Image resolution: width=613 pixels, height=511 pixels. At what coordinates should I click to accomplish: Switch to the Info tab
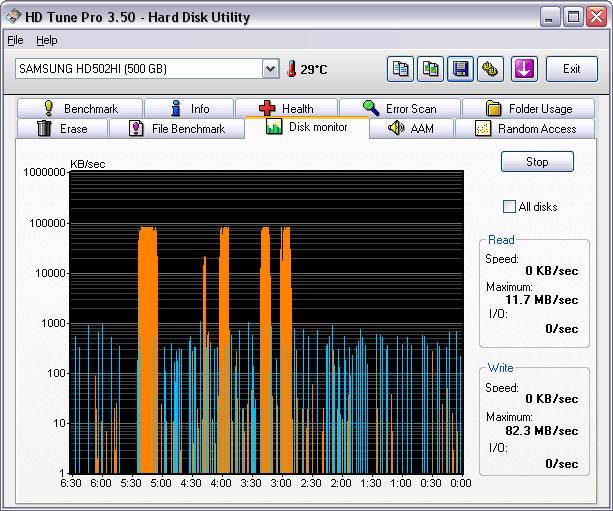tap(189, 108)
